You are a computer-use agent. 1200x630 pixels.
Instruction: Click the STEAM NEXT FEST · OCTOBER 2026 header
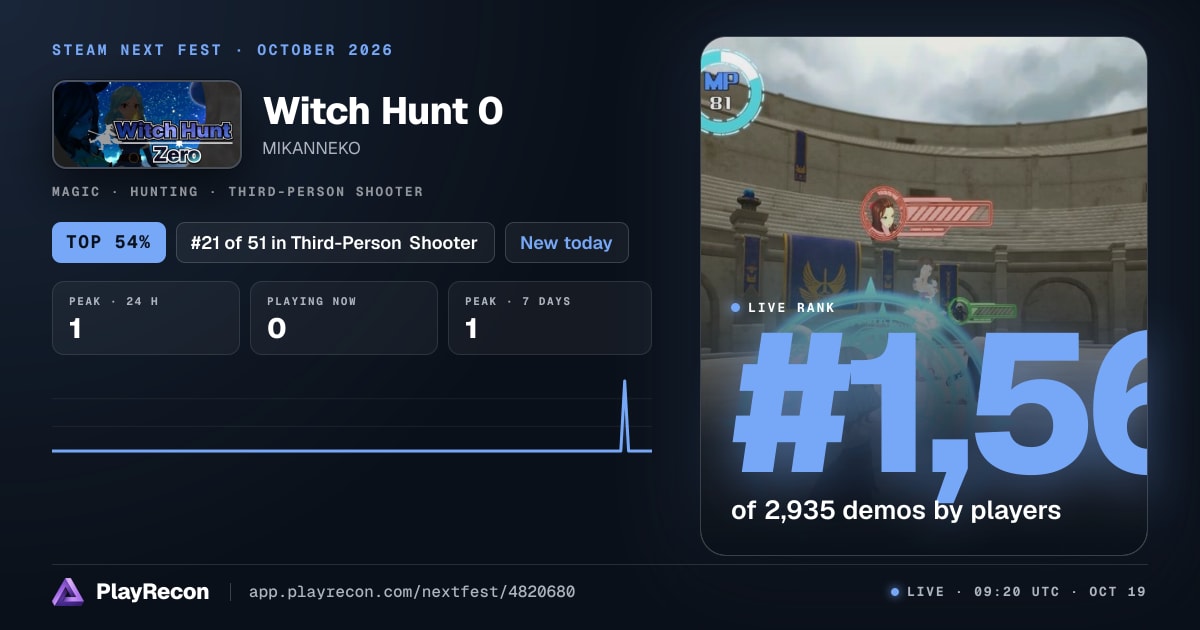click(222, 50)
